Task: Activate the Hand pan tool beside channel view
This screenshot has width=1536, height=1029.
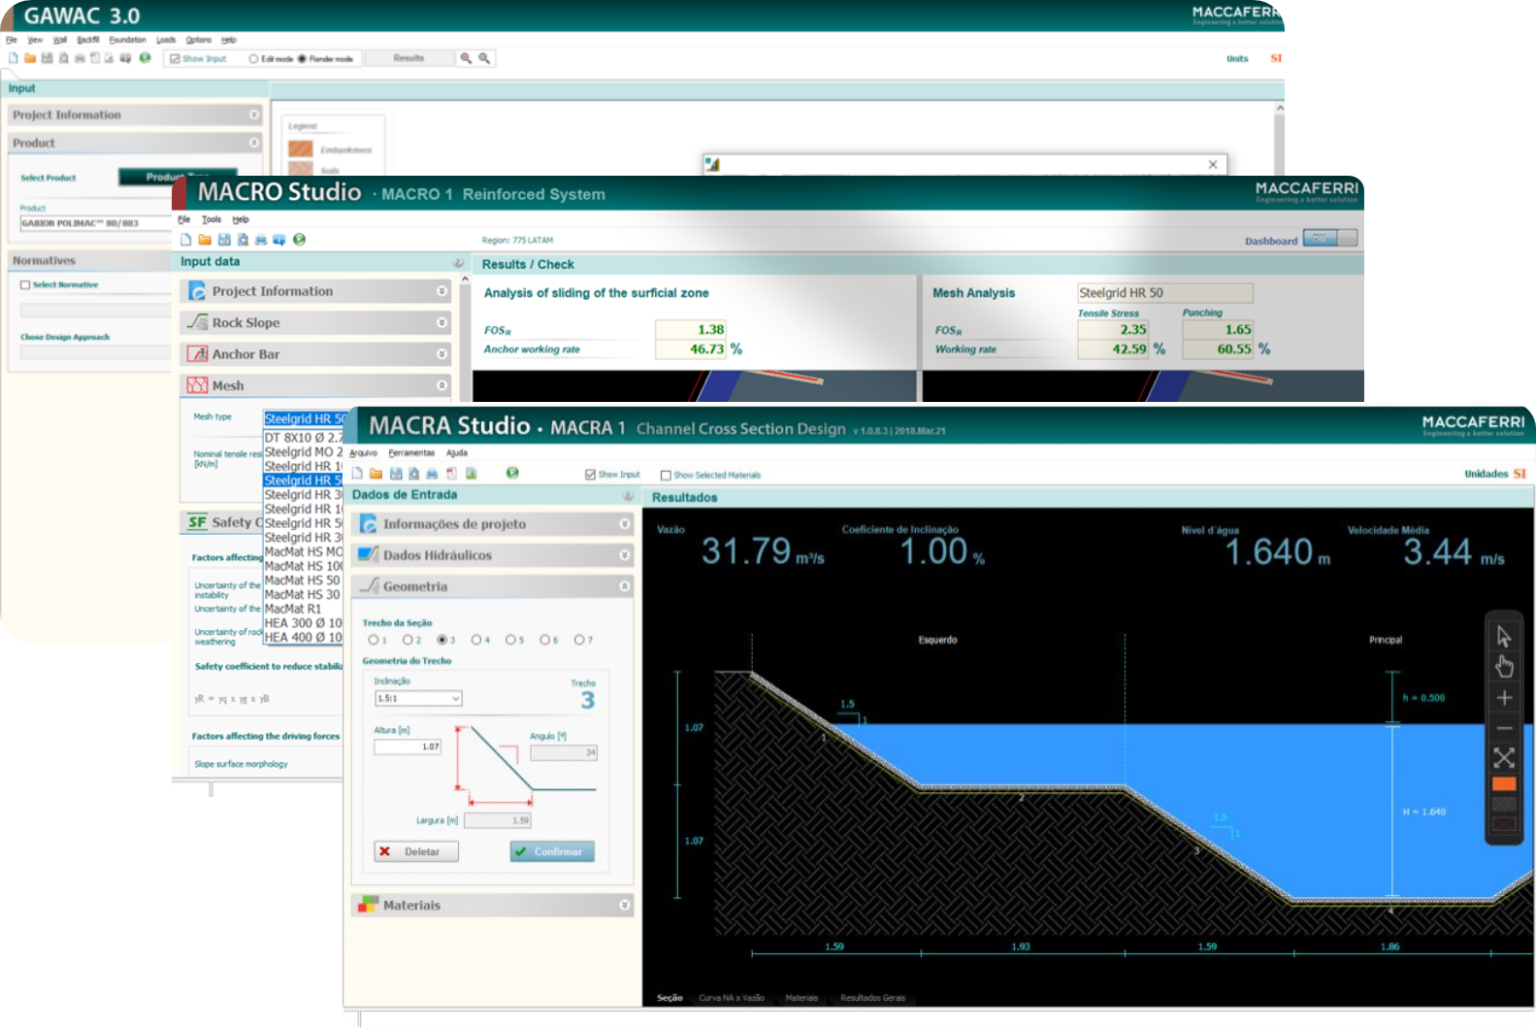Action: coord(1504,666)
